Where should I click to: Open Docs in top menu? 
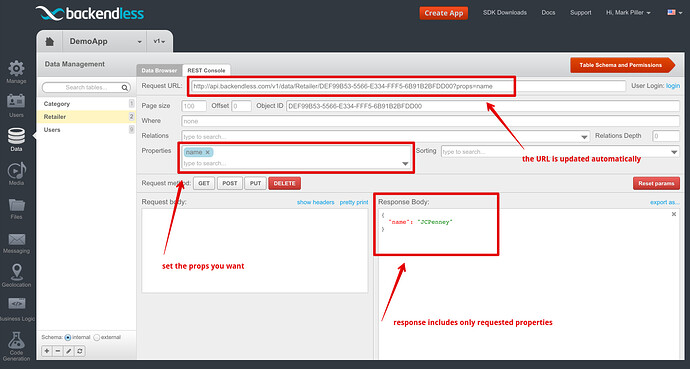click(548, 13)
